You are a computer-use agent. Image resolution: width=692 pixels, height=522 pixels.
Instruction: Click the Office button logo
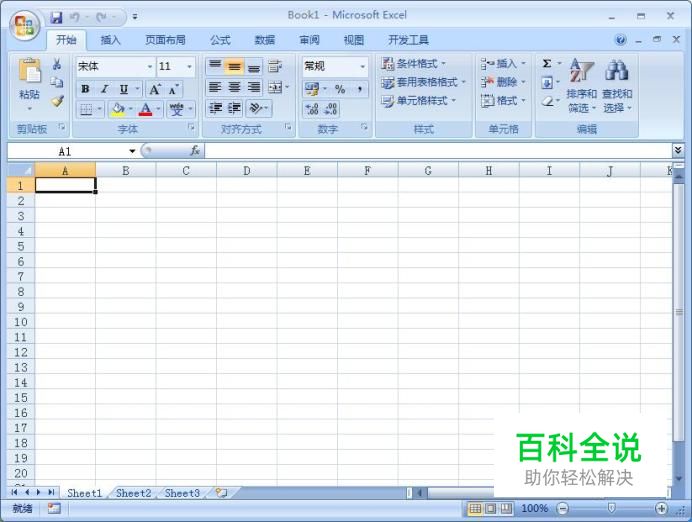(x=25, y=25)
